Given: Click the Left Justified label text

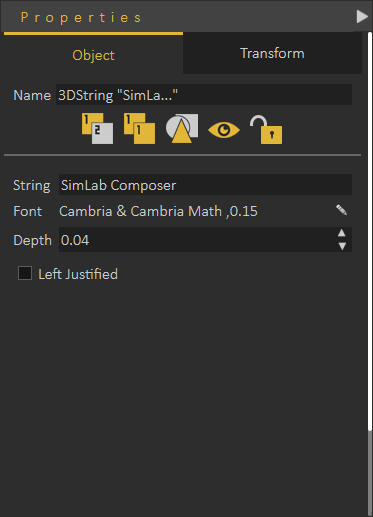Looking at the screenshot, I should pos(78,274).
